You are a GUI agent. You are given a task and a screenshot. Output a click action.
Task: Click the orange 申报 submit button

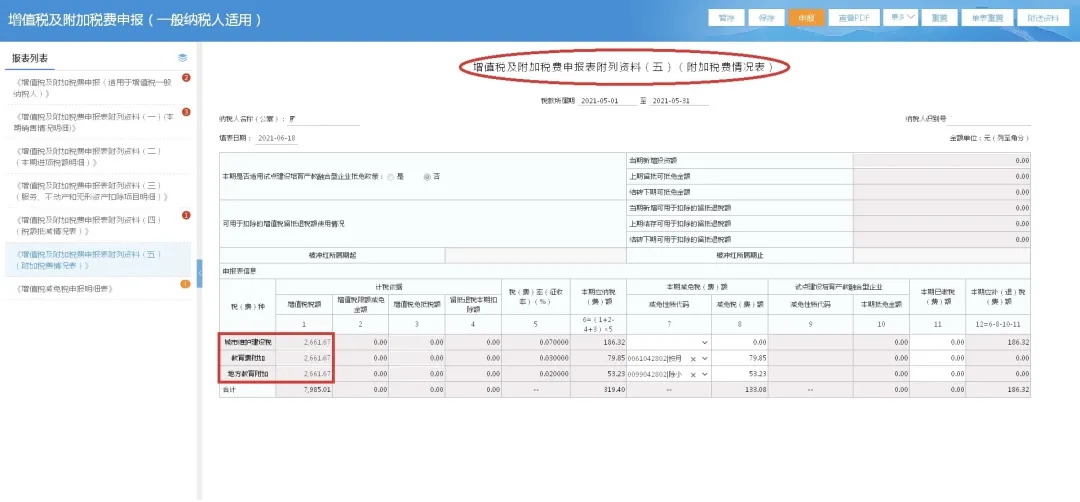(x=806, y=18)
